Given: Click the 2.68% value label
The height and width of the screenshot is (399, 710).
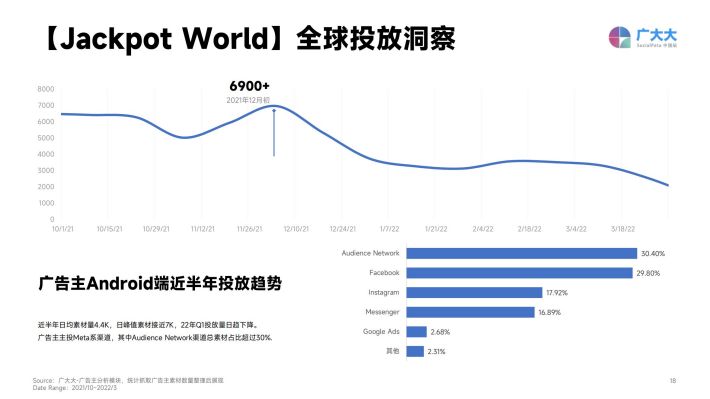Looking at the screenshot, I should 440,332.
